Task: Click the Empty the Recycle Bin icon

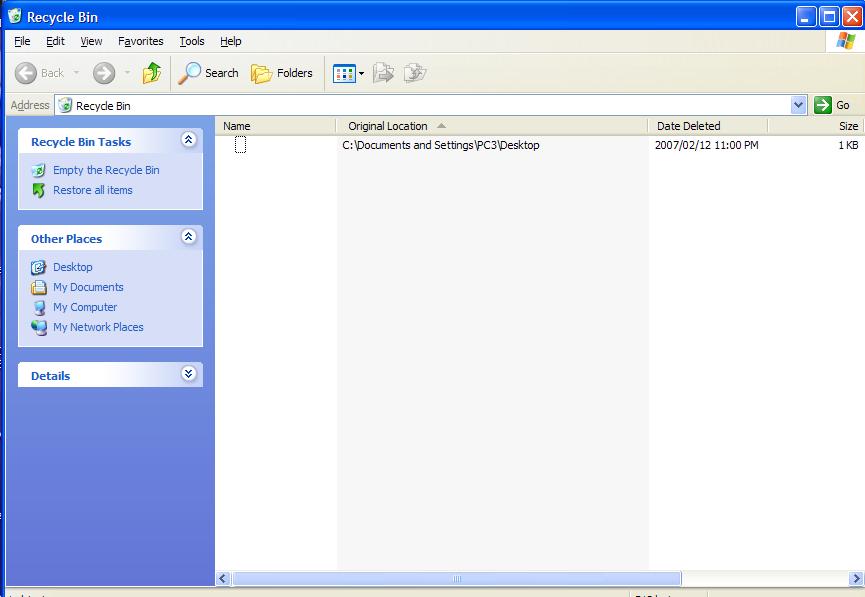Action: (x=39, y=170)
